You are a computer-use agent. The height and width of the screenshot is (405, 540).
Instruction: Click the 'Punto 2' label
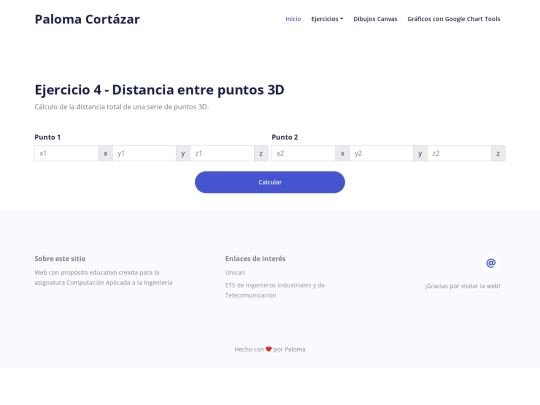(285, 137)
